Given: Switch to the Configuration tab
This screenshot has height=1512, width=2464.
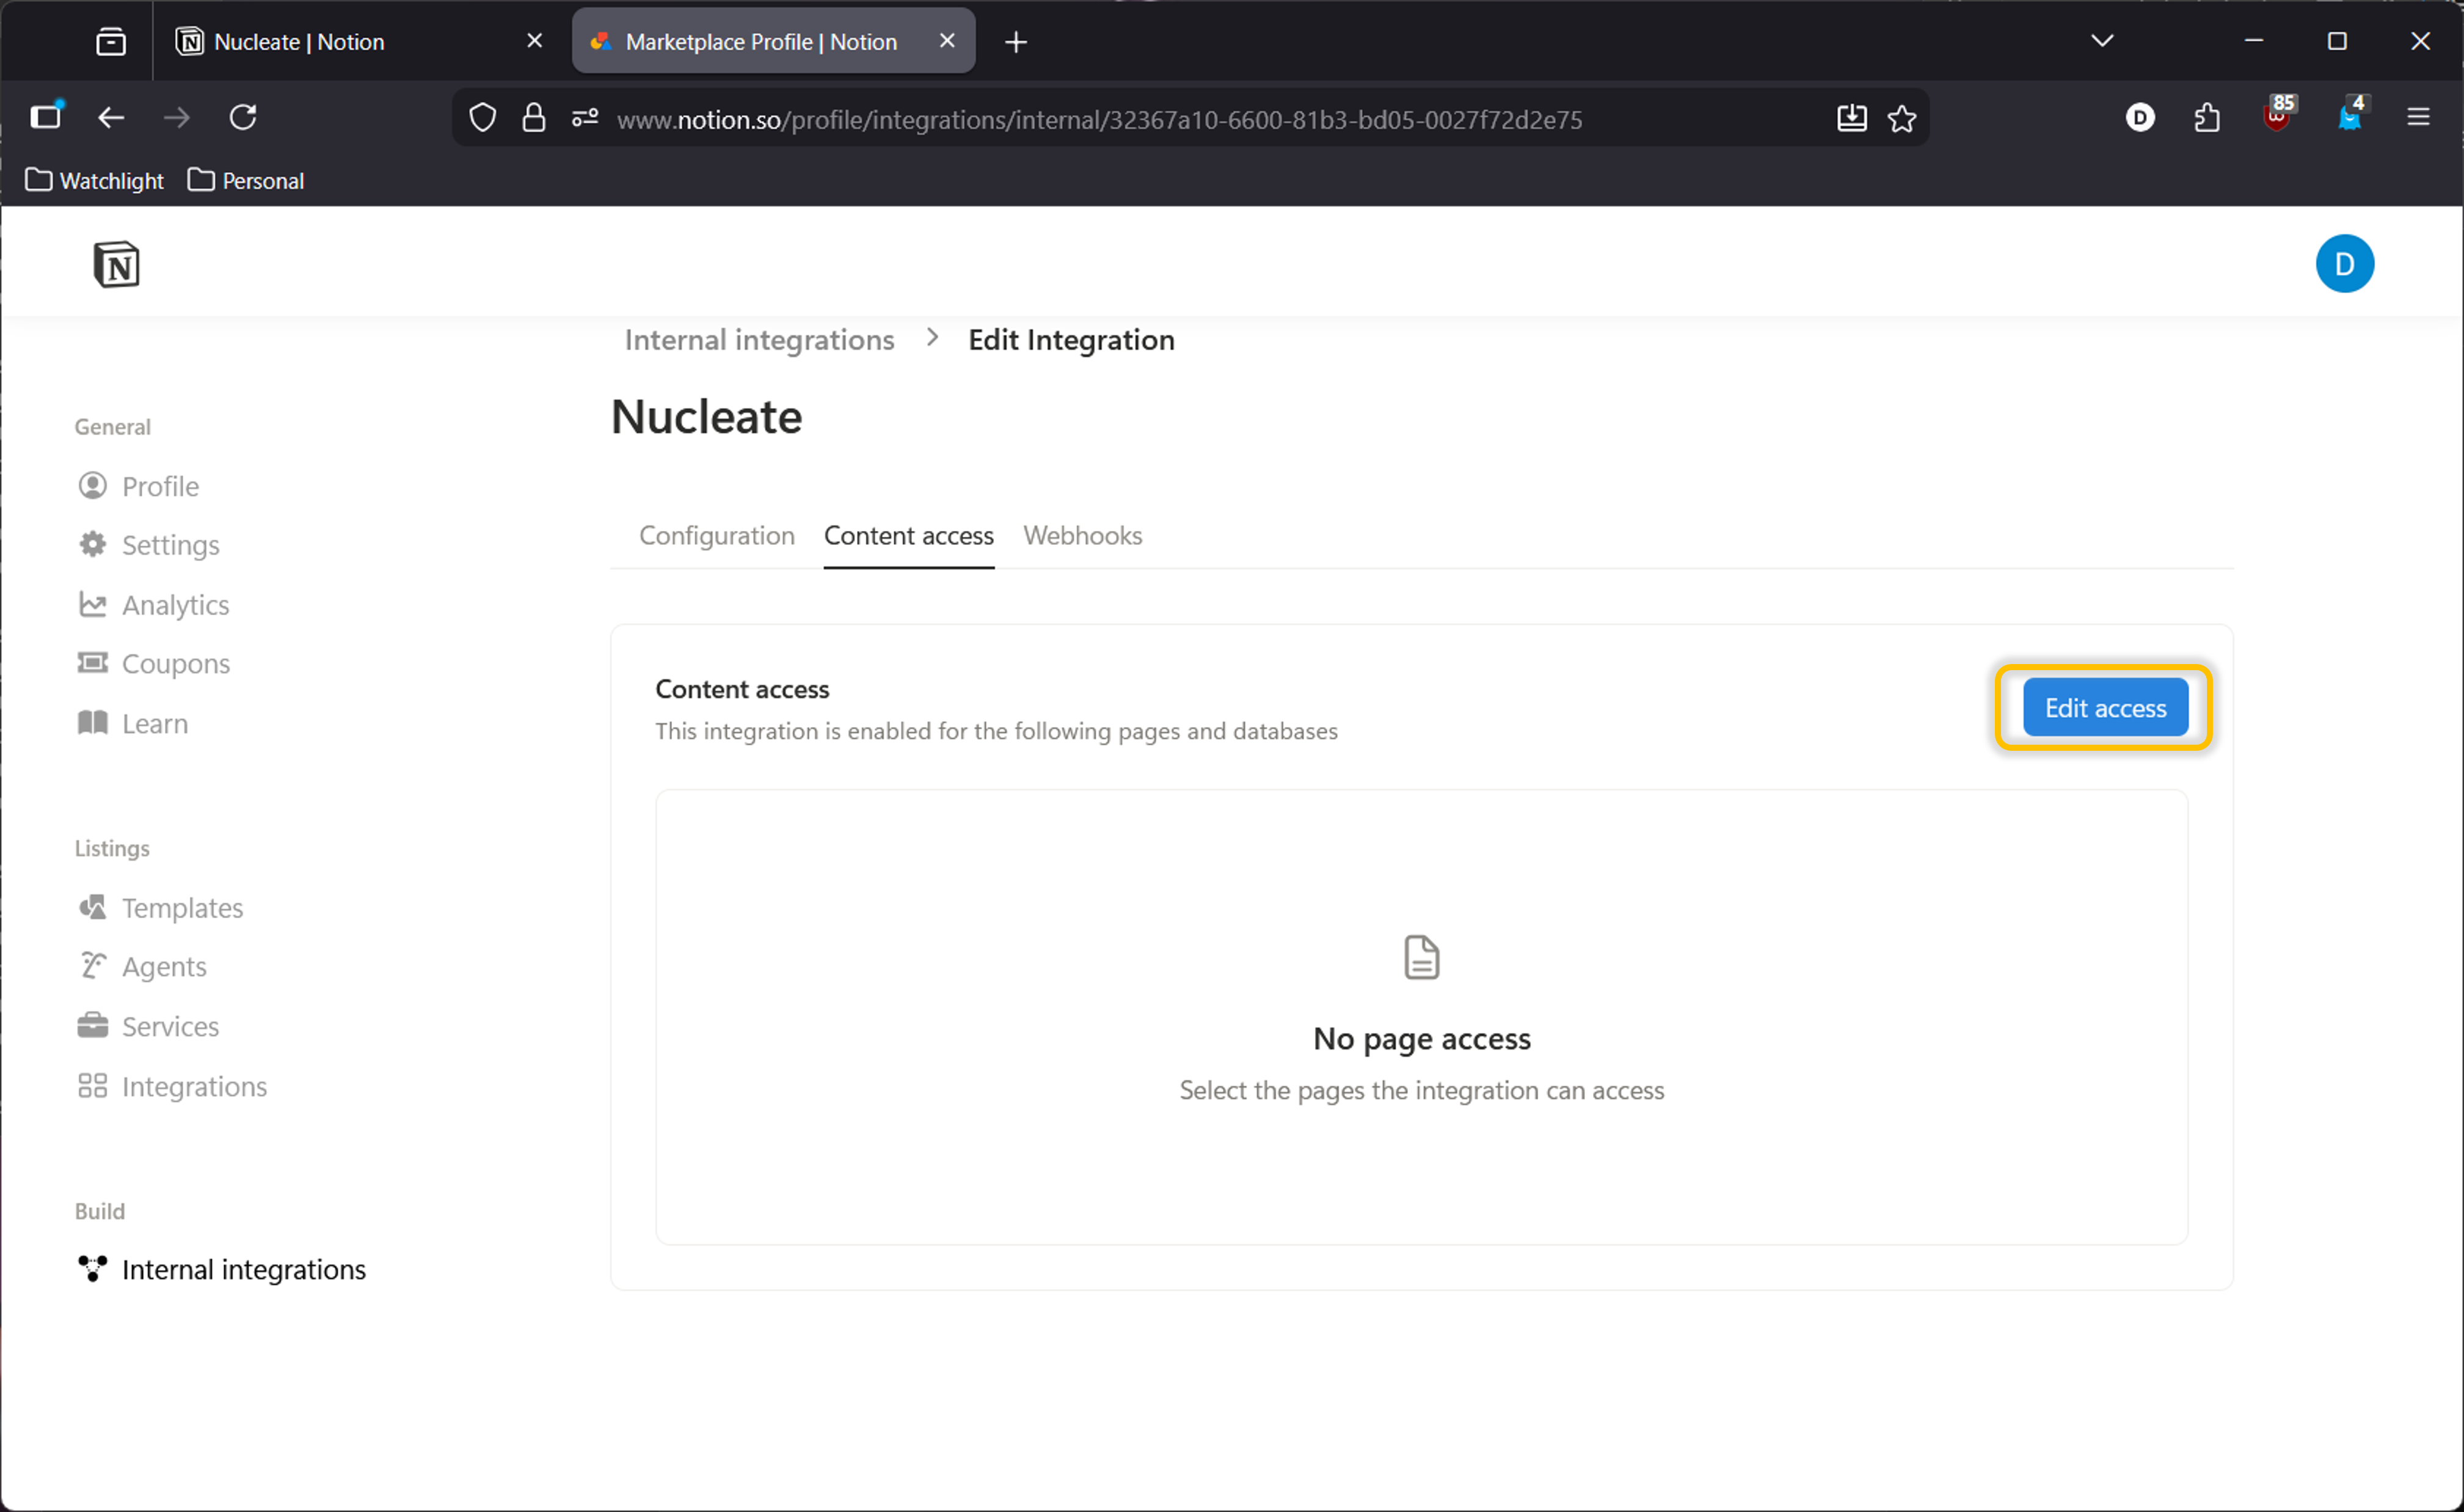Looking at the screenshot, I should [716, 536].
